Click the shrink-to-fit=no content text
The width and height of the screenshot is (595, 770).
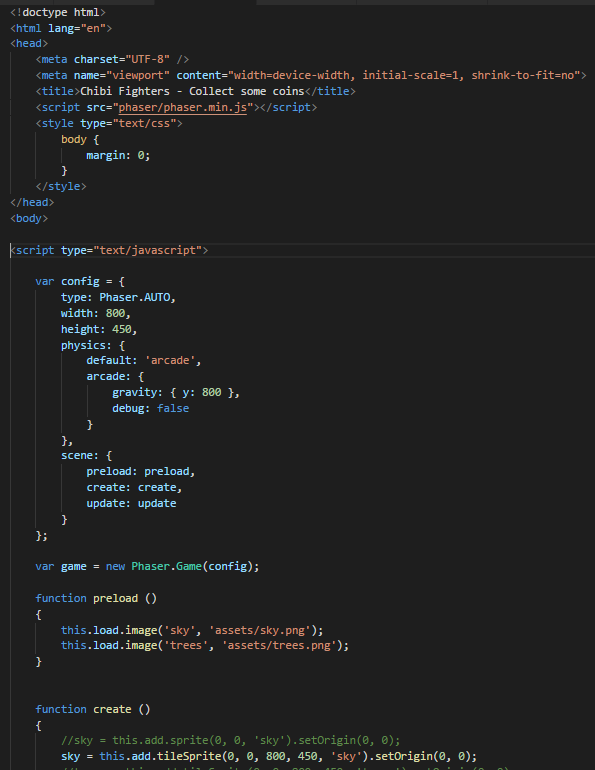[523, 75]
